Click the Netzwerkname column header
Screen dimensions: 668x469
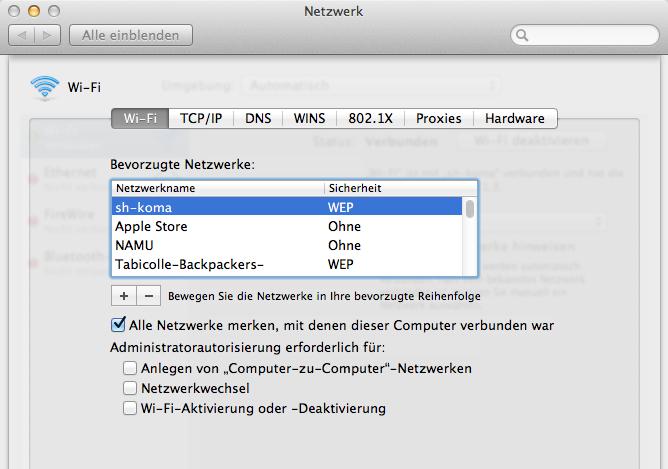tap(218, 188)
